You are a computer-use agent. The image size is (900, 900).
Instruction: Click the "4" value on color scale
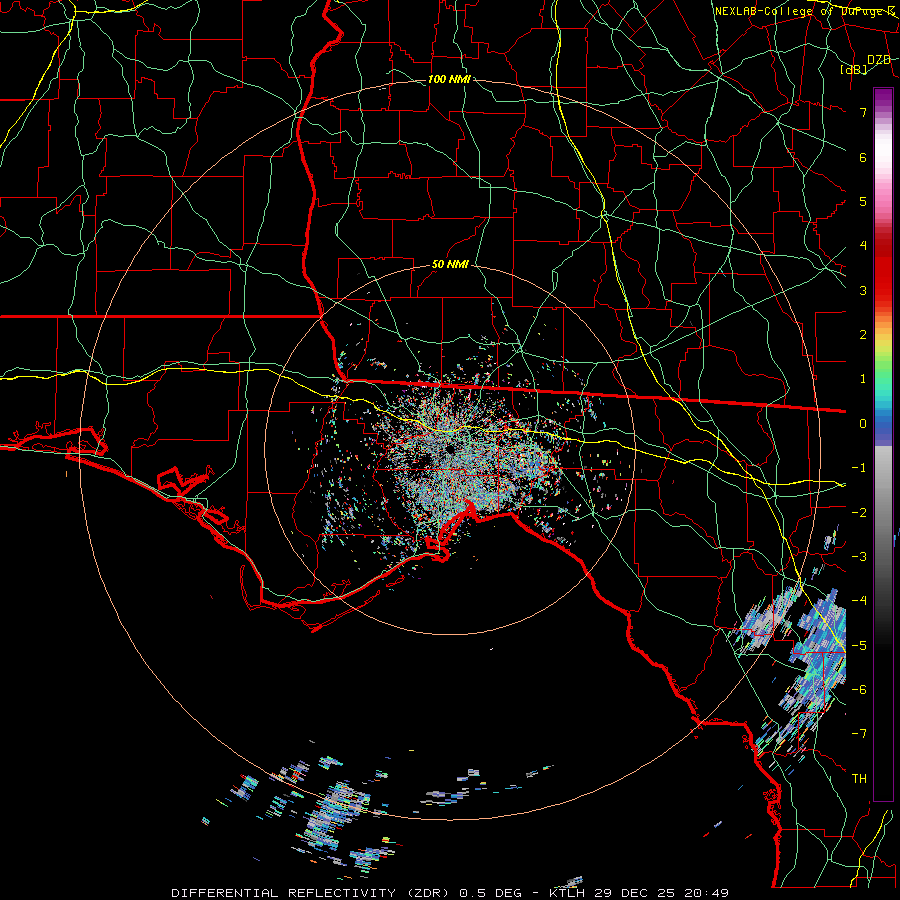(x=863, y=246)
